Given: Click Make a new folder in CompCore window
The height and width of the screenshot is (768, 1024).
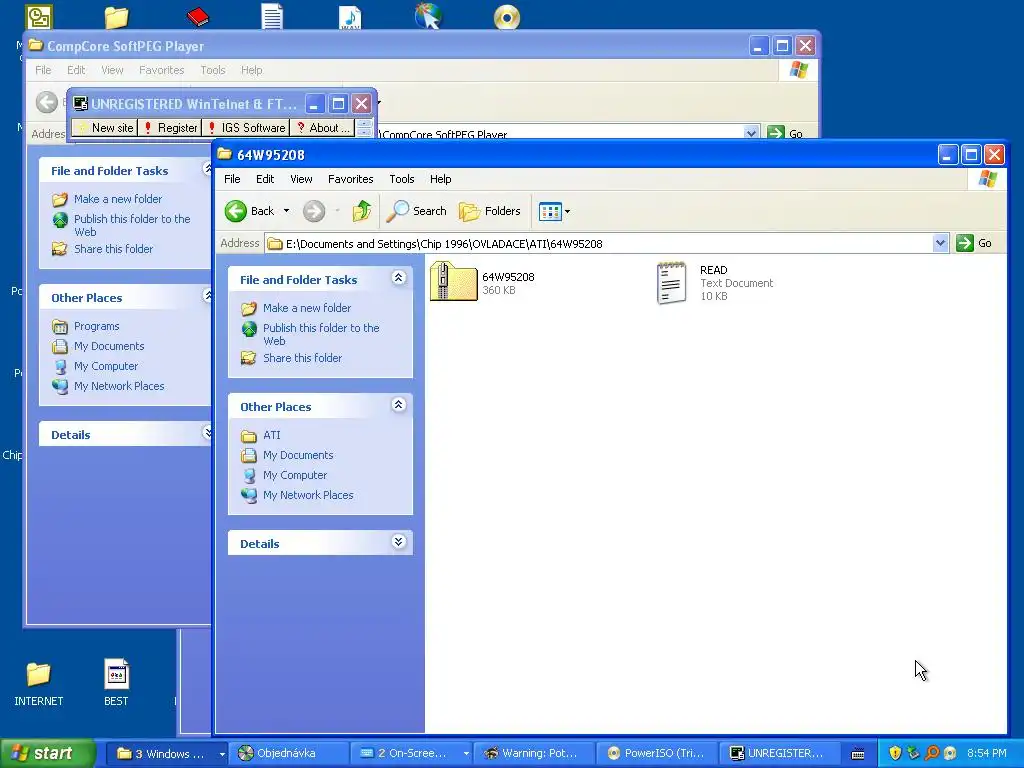Looking at the screenshot, I should (x=118, y=199).
